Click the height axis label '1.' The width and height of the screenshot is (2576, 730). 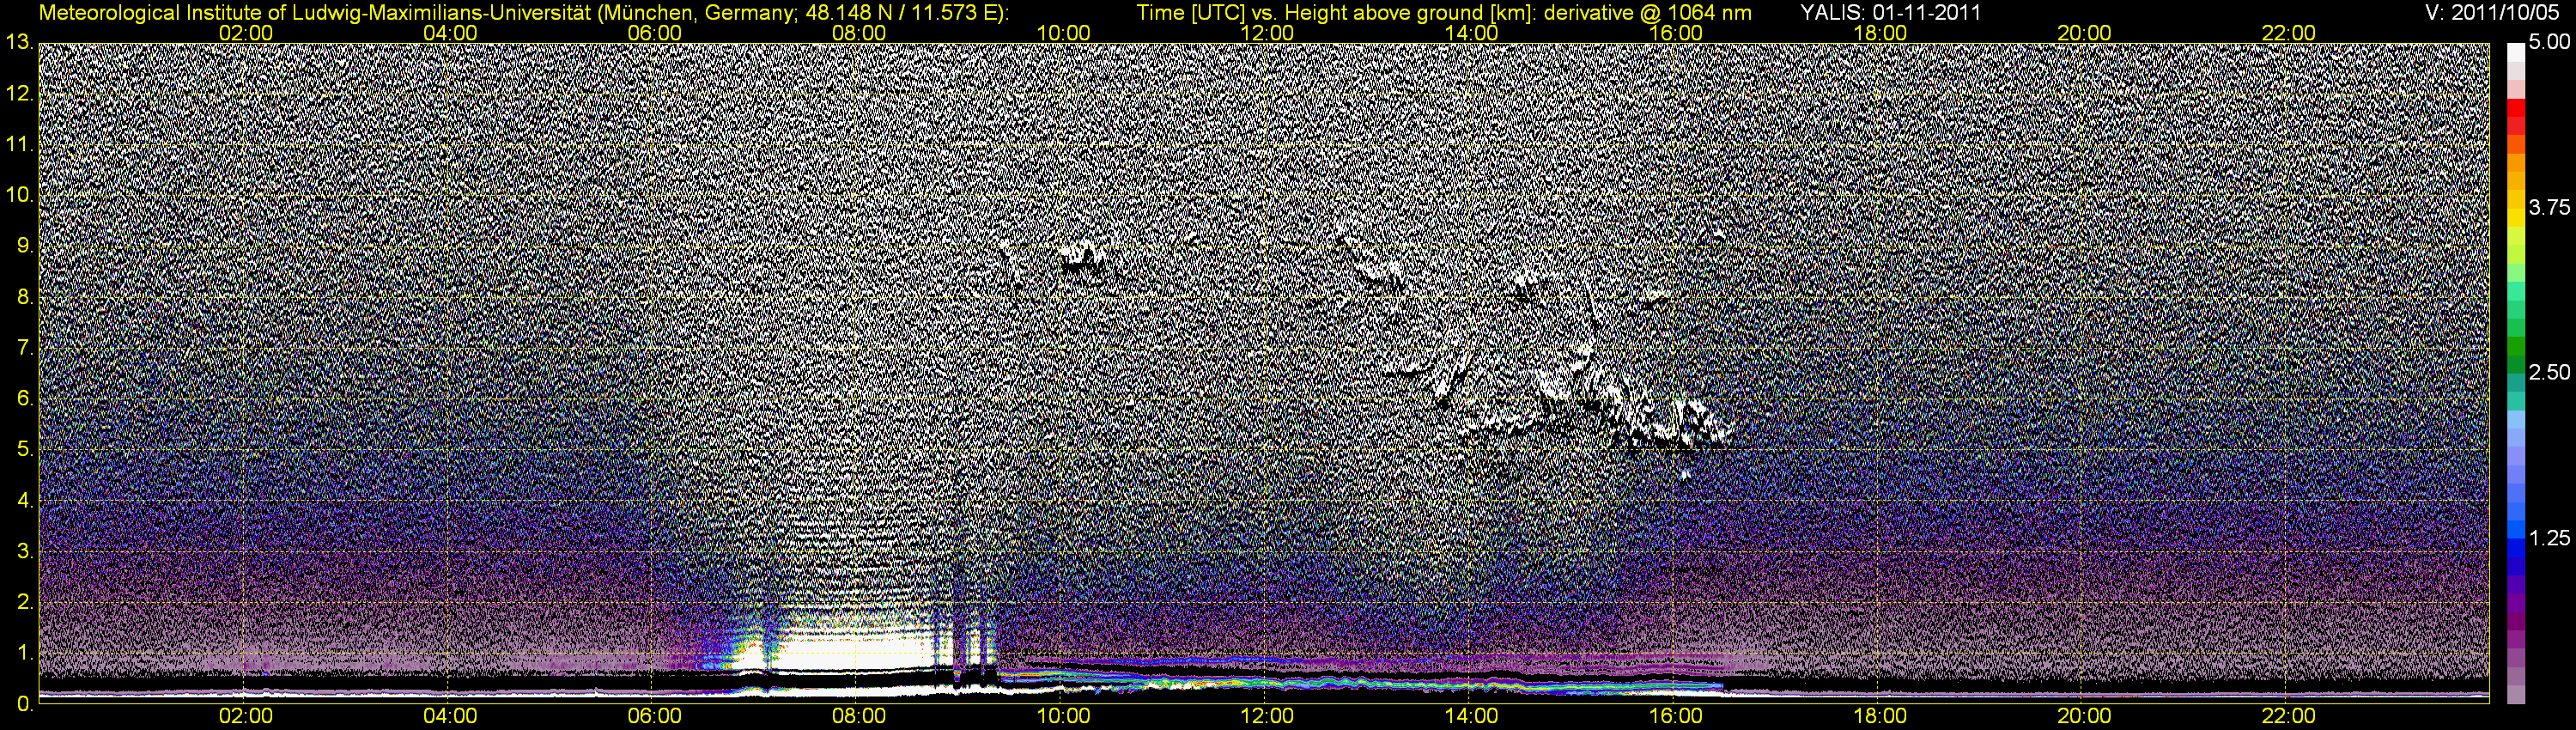(24, 653)
